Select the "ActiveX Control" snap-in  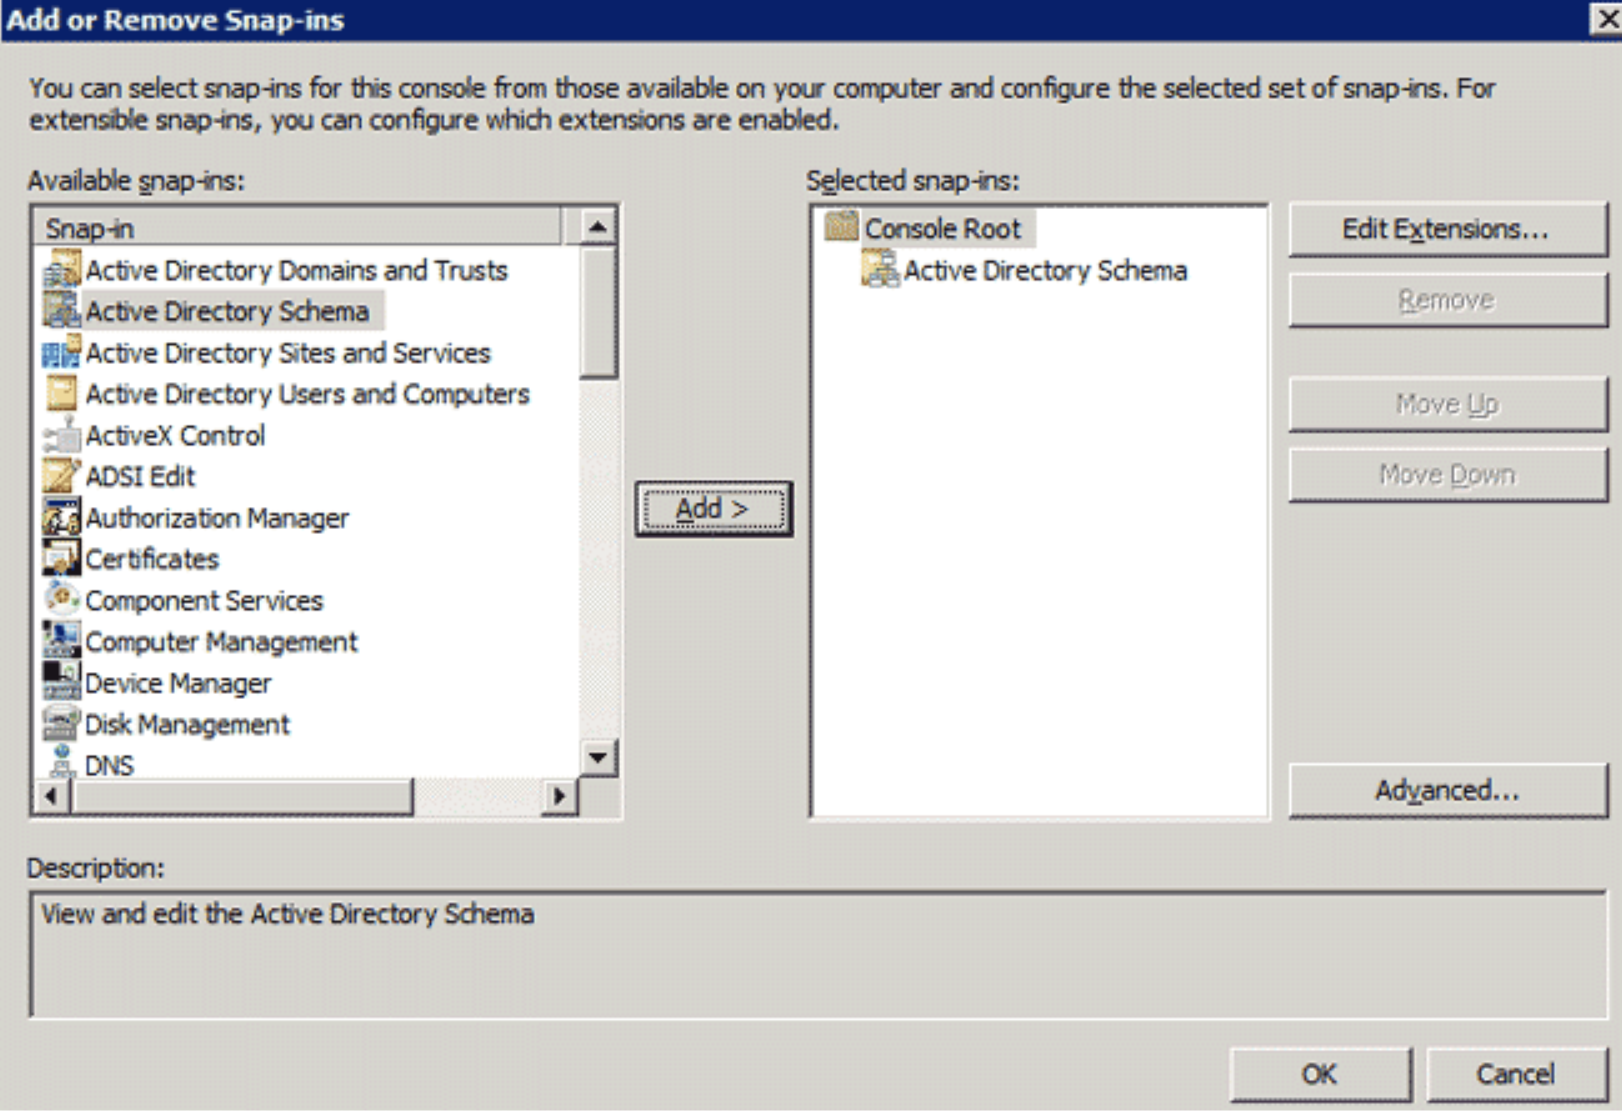tap(175, 435)
